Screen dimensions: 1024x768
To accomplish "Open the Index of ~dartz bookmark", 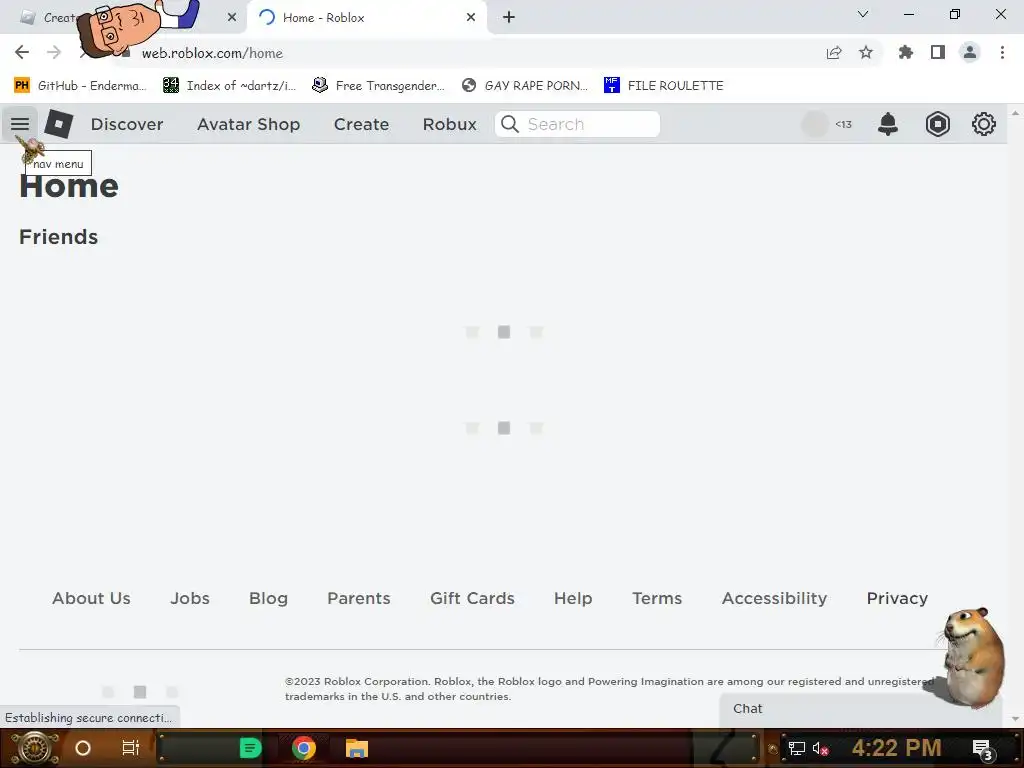I will pos(229,86).
